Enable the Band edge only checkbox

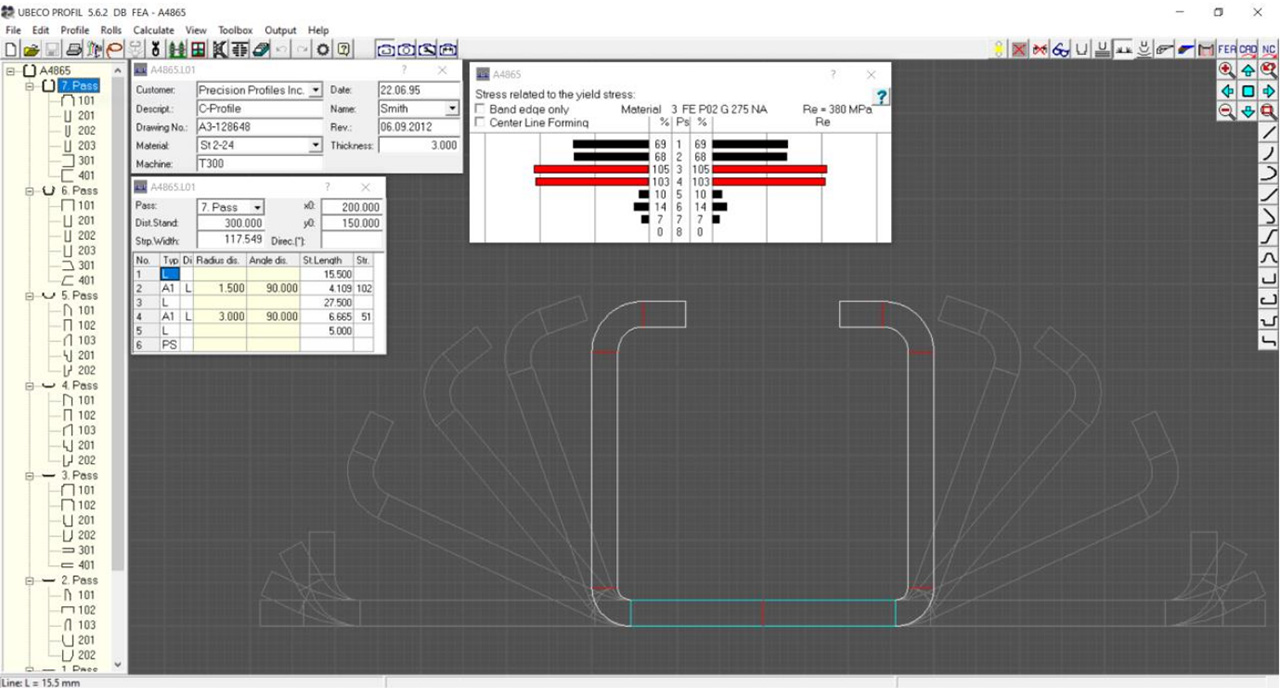point(481,109)
